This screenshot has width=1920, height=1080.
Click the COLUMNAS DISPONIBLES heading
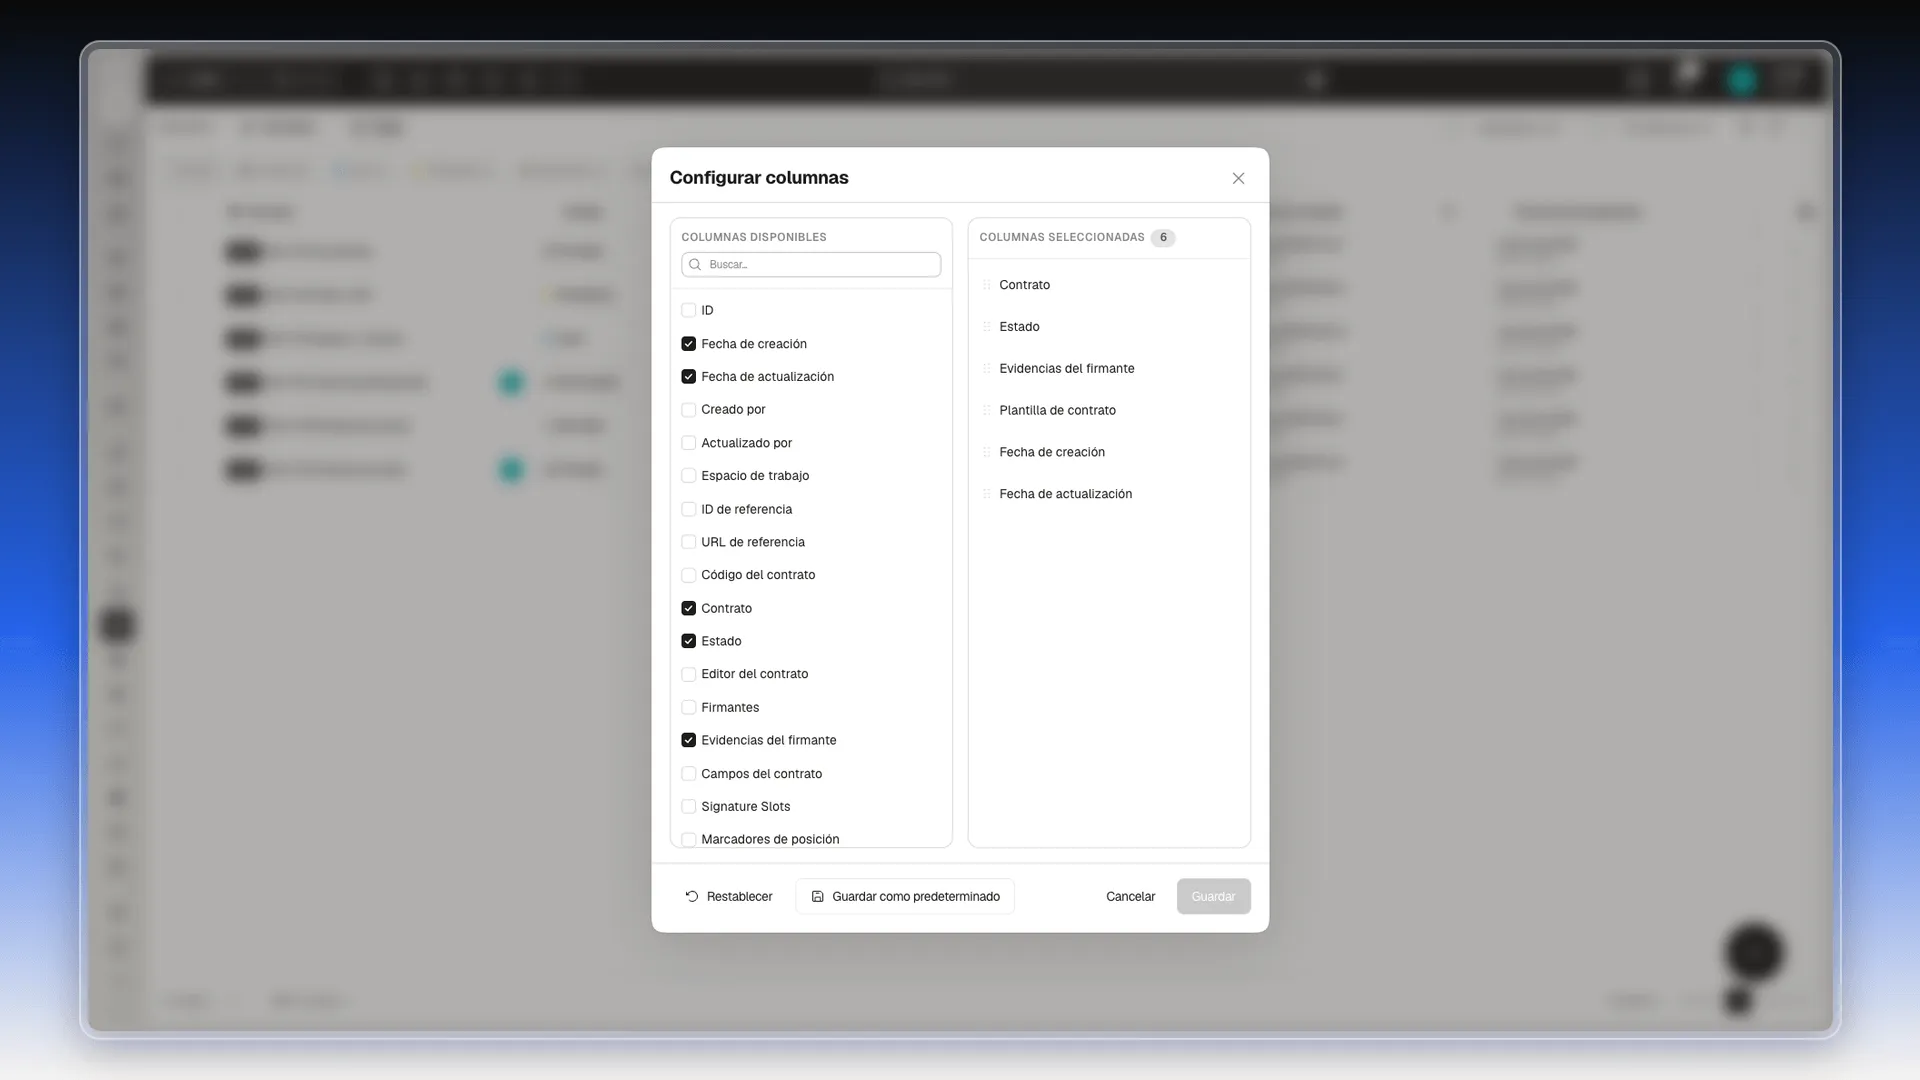click(x=754, y=237)
